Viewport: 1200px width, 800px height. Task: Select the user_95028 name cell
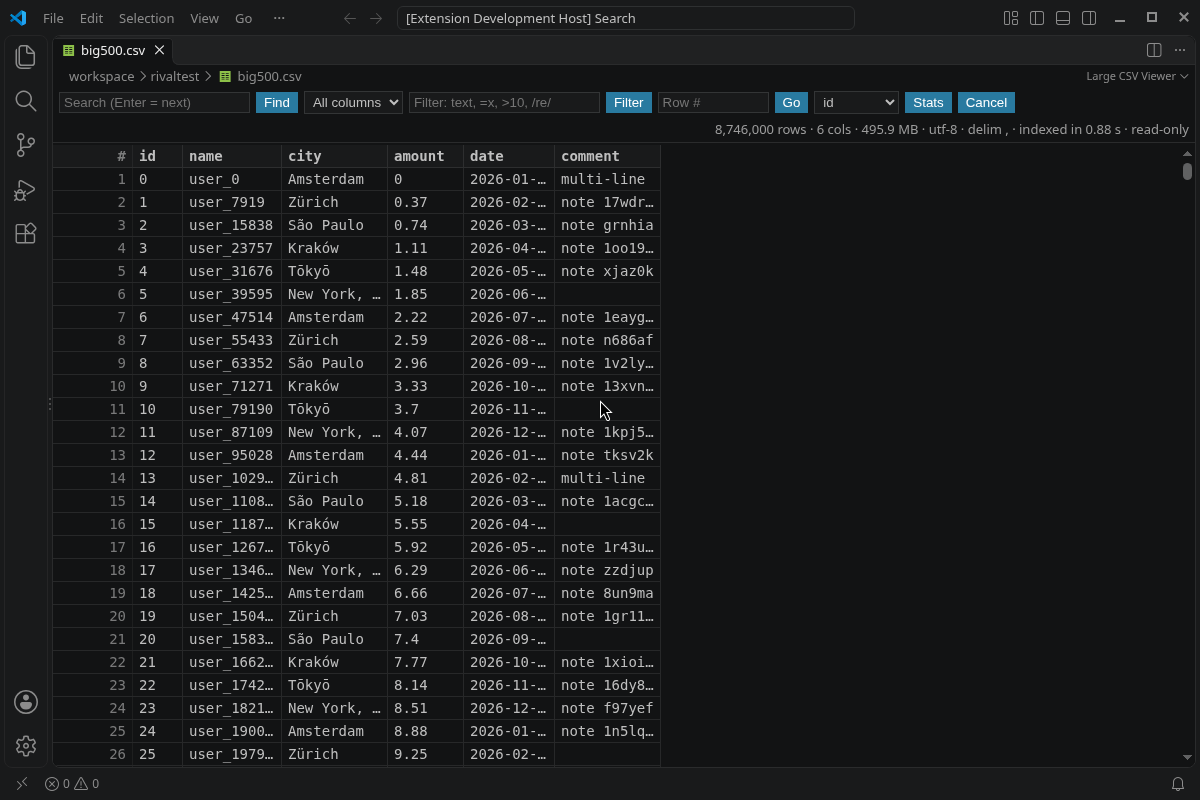(232, 455)
